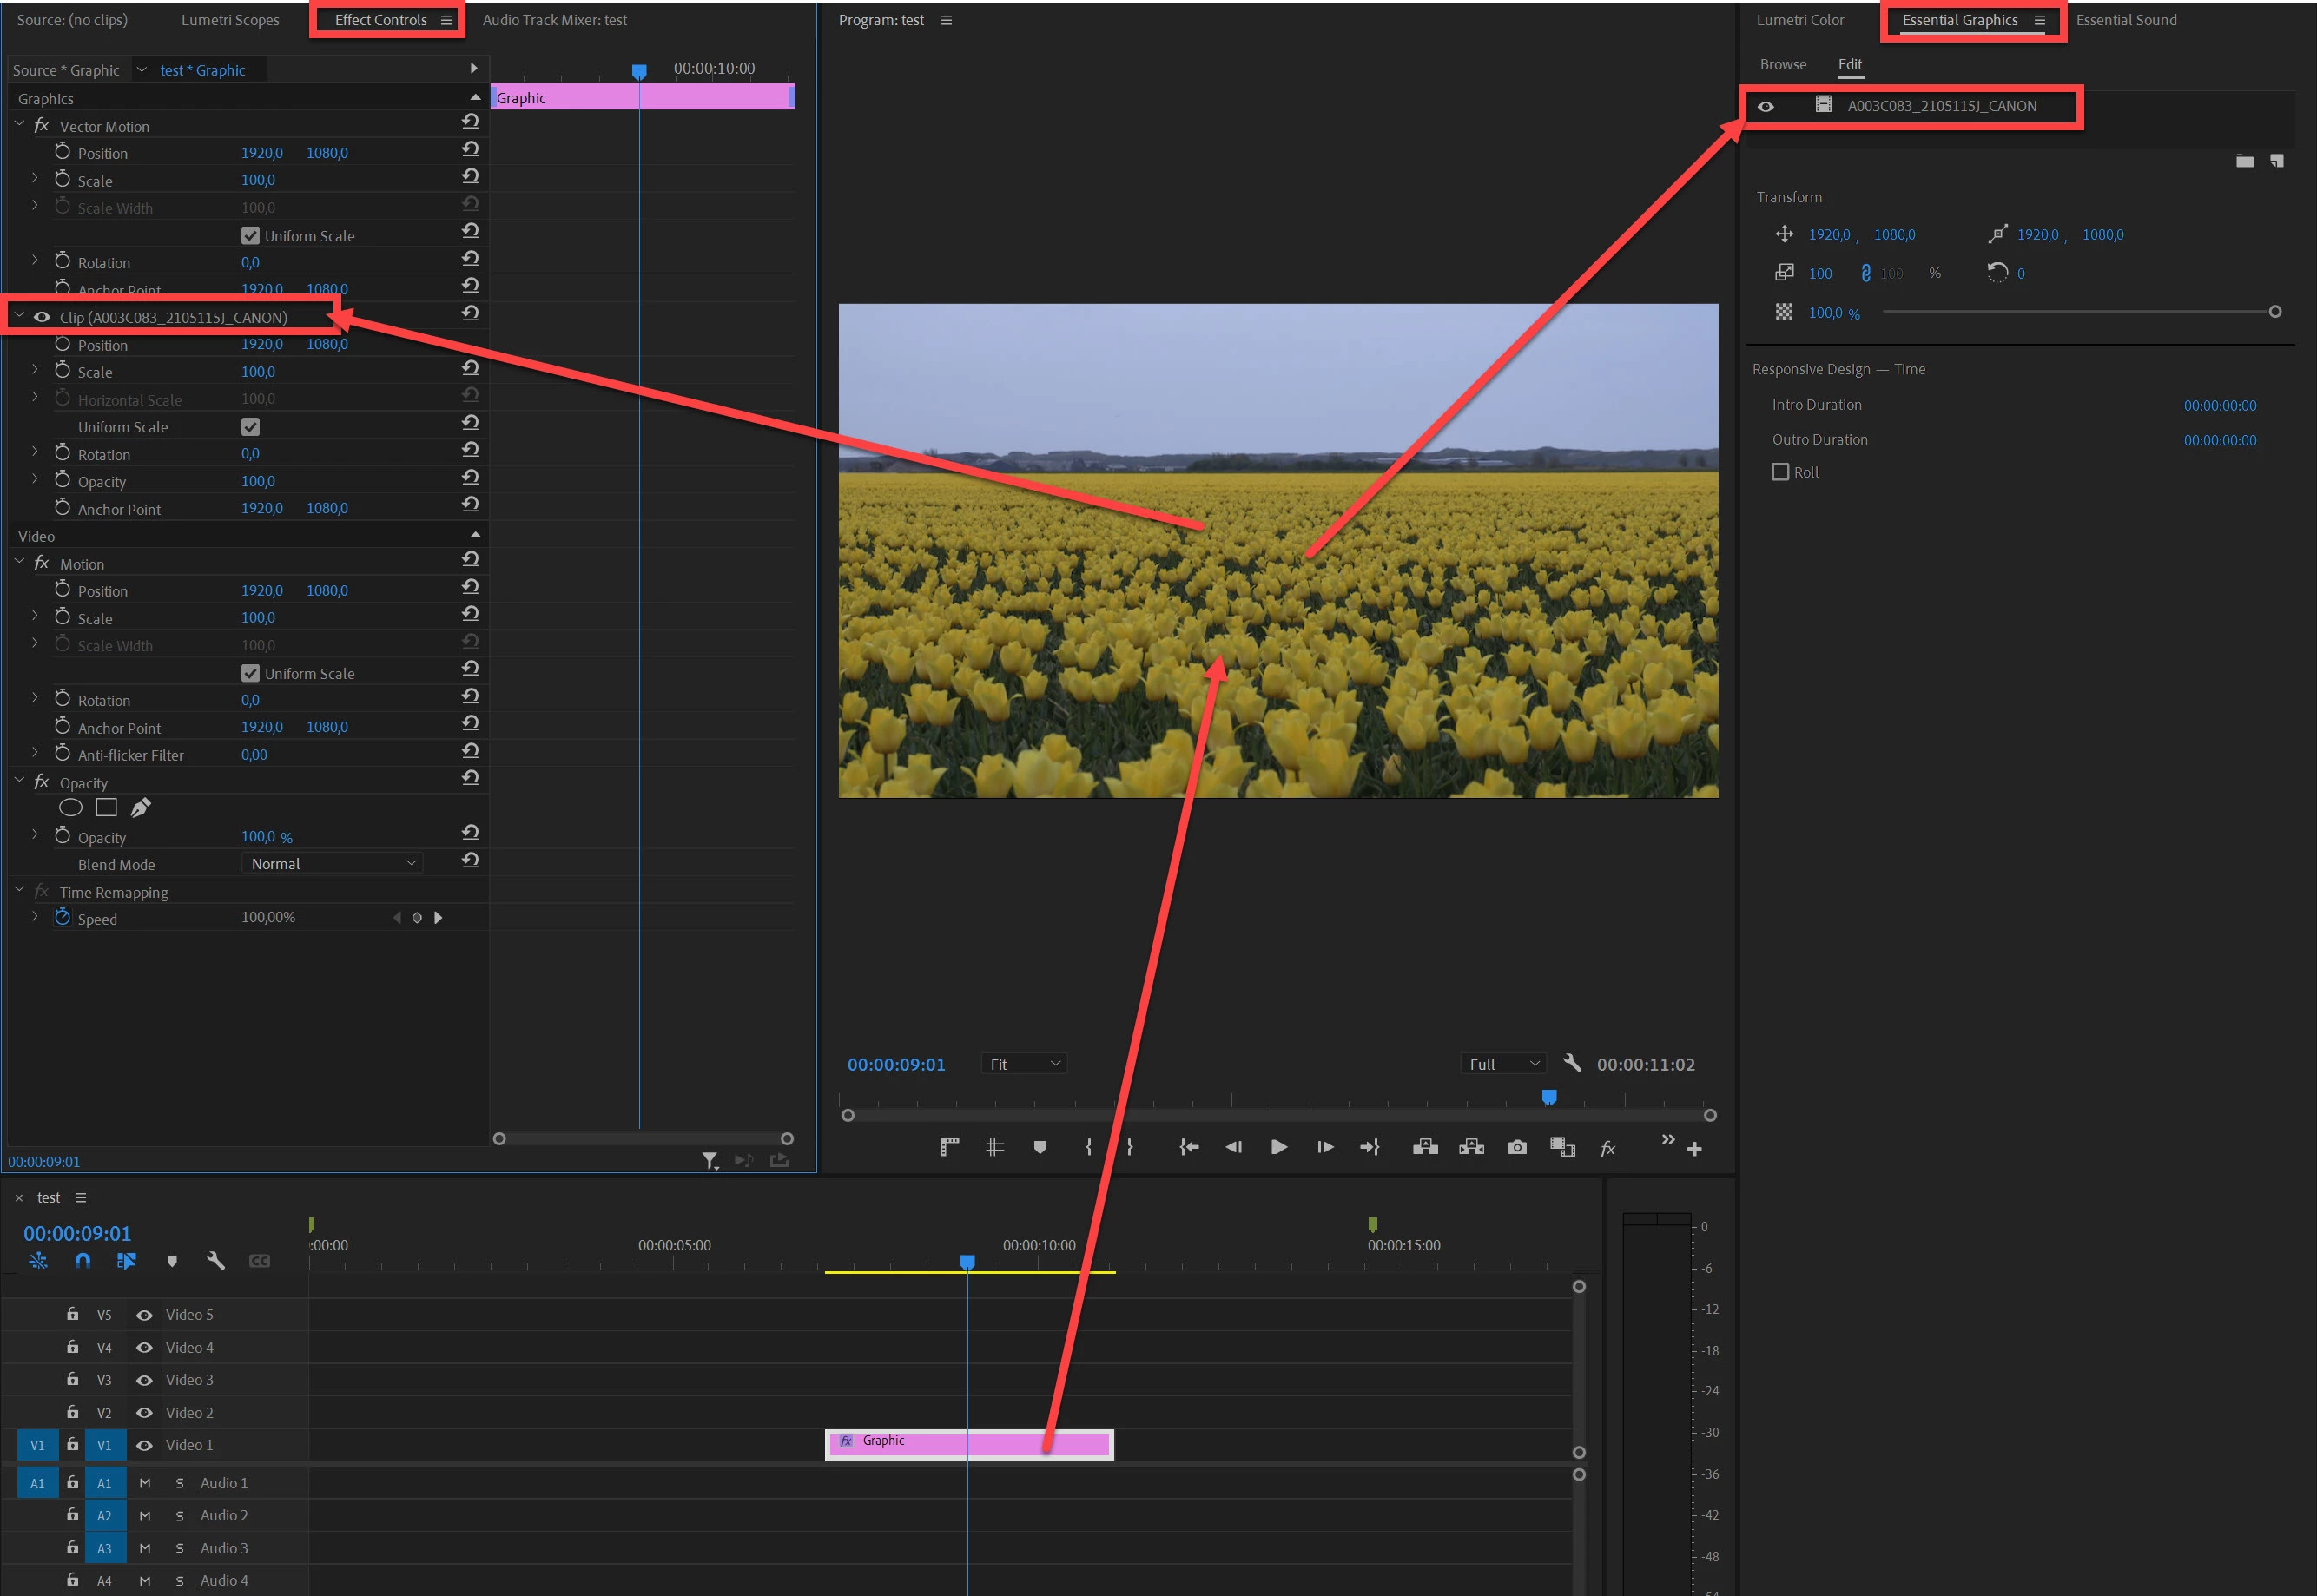The image size is (2317, 1596).
Task: Click the Export Frame camera icon
Action: [1517, 1147]
